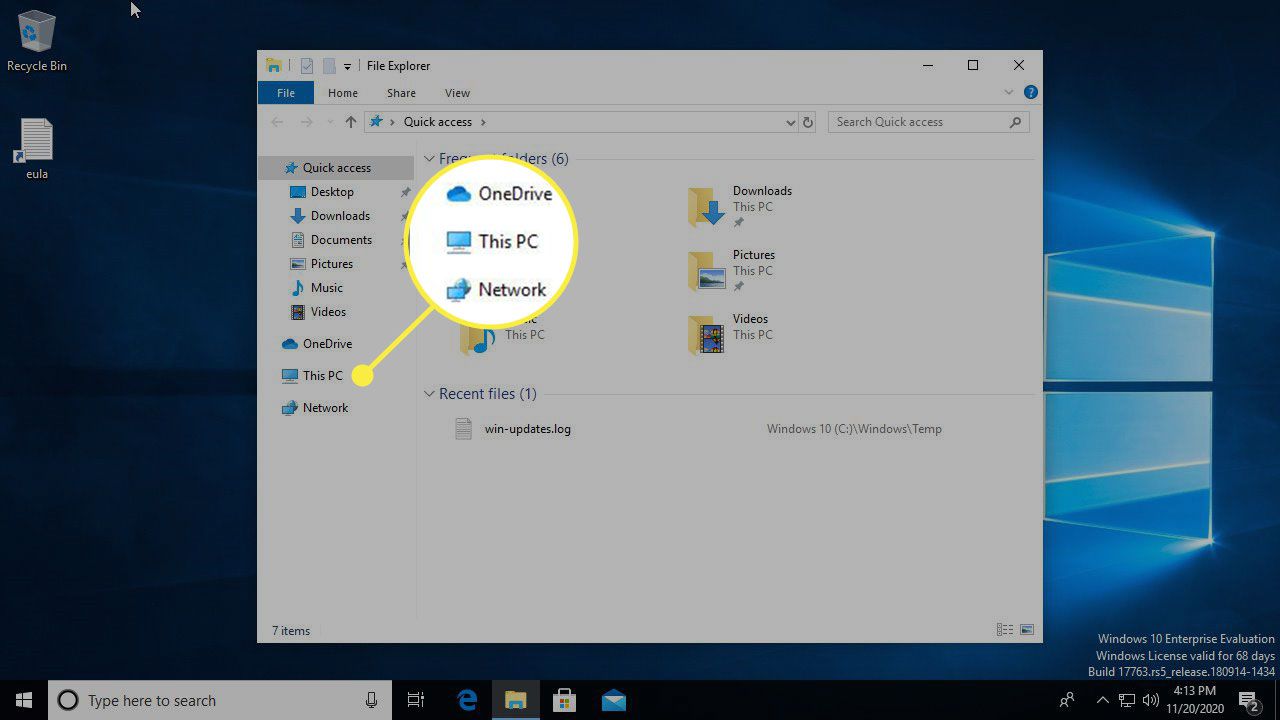Switch to large icons view layout

(1027, 630)
